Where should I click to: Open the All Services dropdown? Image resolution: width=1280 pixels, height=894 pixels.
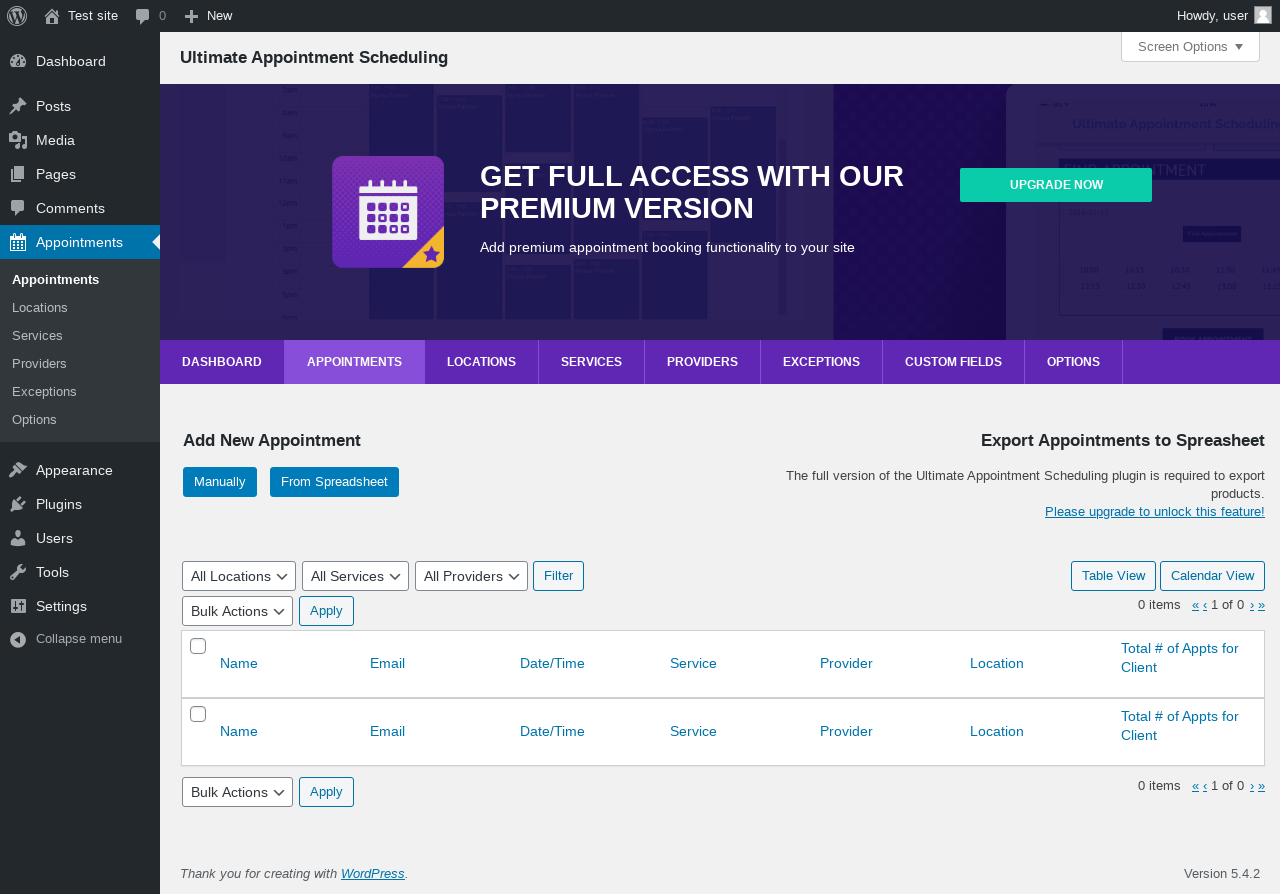tap(355, 576)
